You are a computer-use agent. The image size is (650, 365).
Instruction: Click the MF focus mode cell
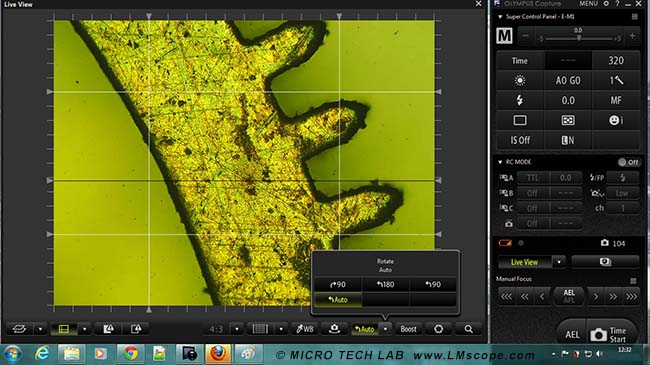click(616, 100)
